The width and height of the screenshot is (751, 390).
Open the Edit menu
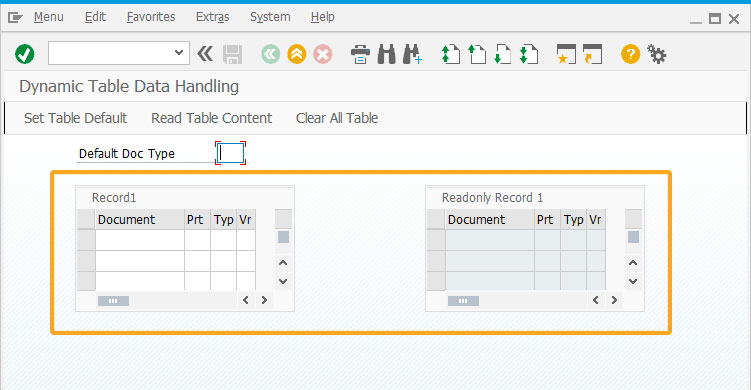click(95, 17)
